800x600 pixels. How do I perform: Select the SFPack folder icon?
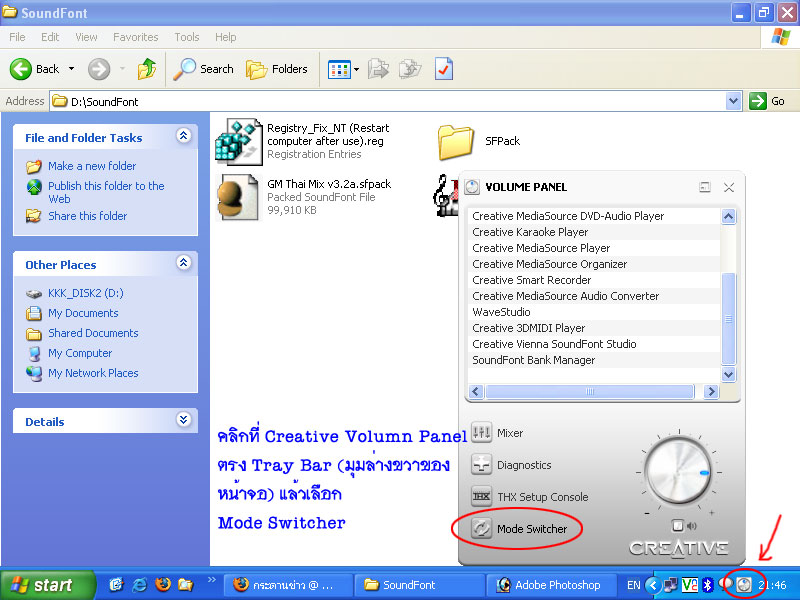click(455, 142)
